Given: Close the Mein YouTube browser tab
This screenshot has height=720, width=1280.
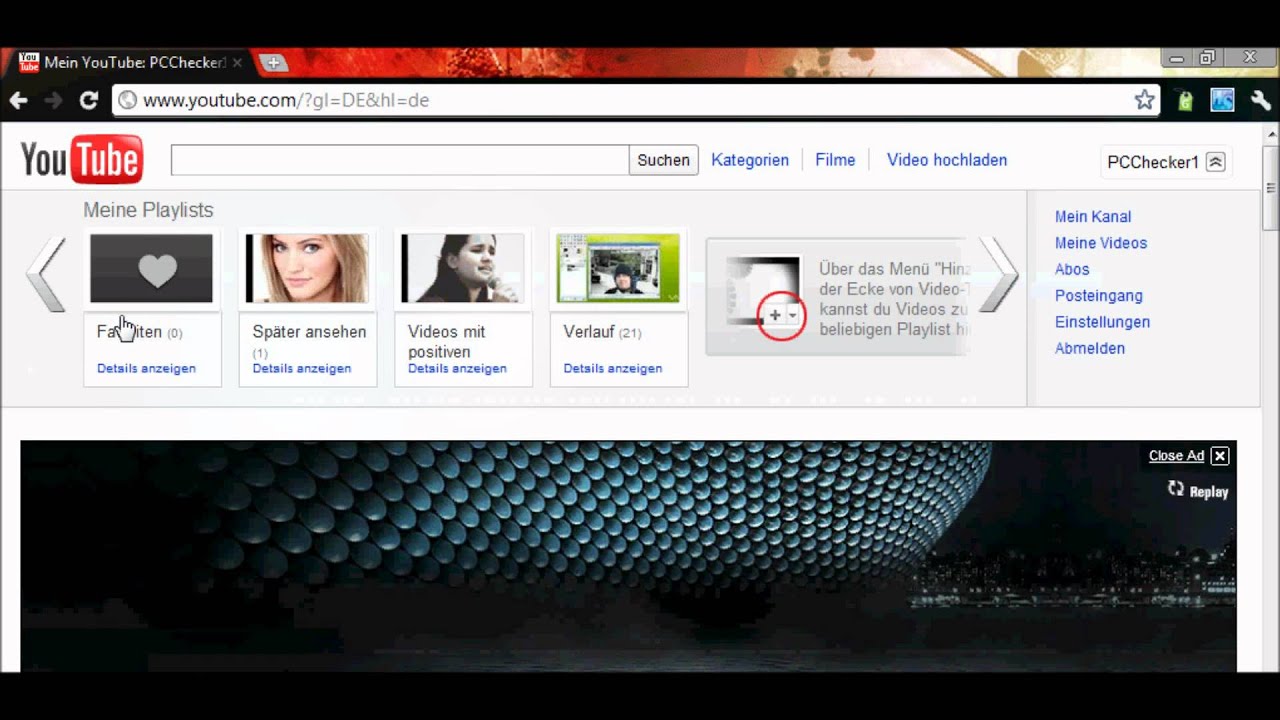Looking at the screenshot, I should pos(238,62).
